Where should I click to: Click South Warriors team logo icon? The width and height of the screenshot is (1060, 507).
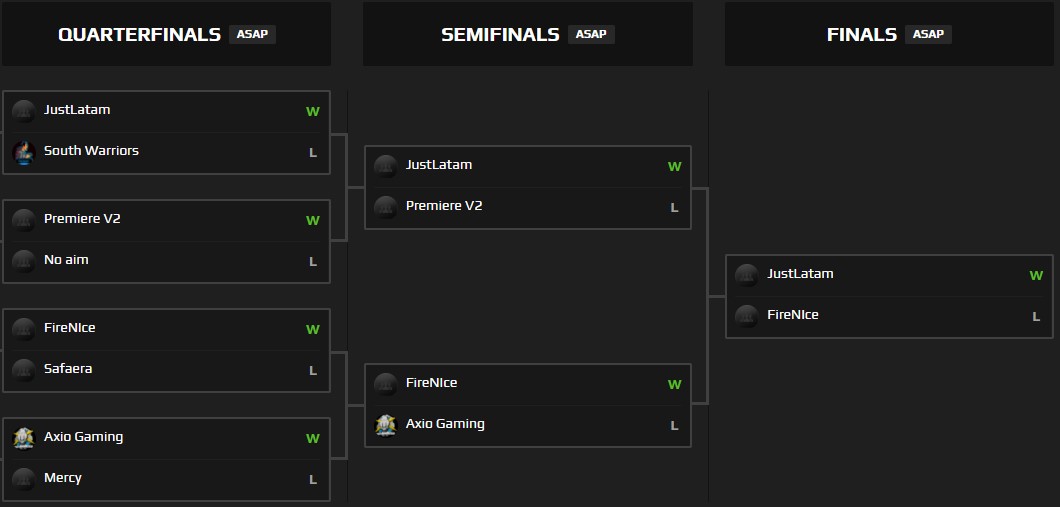click(x=24, y=152)
